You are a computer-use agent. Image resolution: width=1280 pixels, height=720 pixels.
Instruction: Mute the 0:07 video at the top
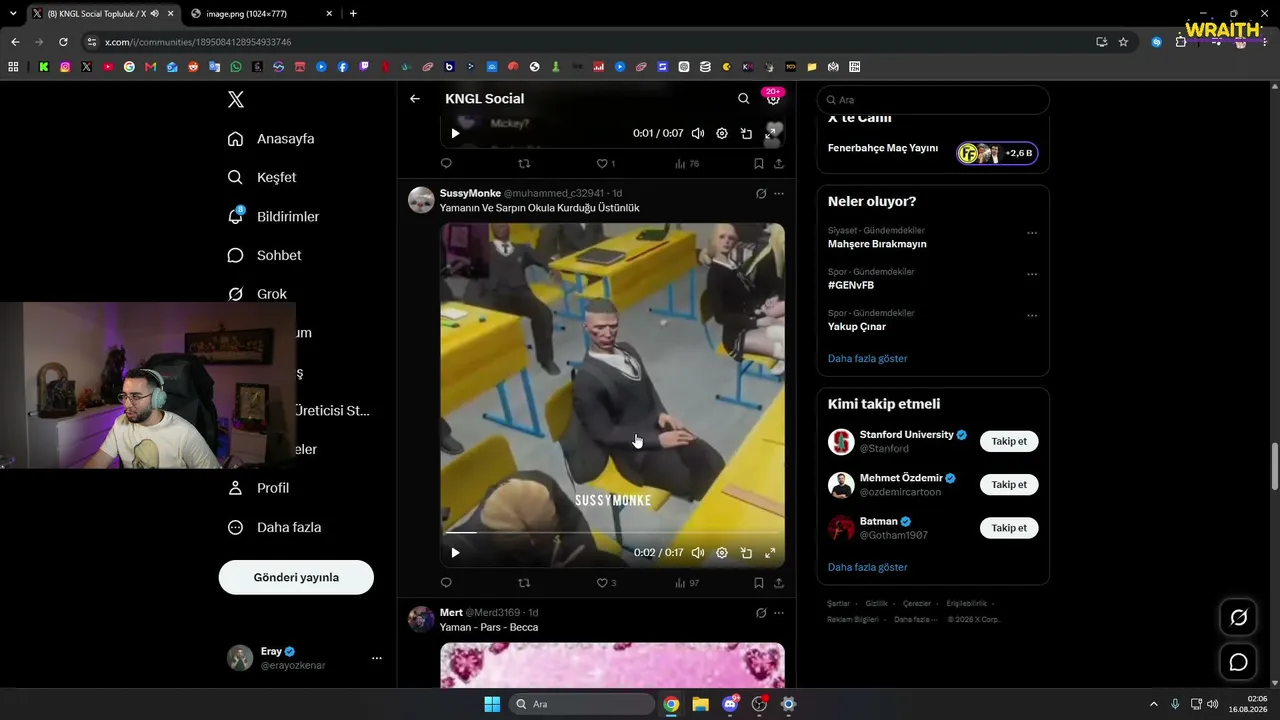coord(698,133)
